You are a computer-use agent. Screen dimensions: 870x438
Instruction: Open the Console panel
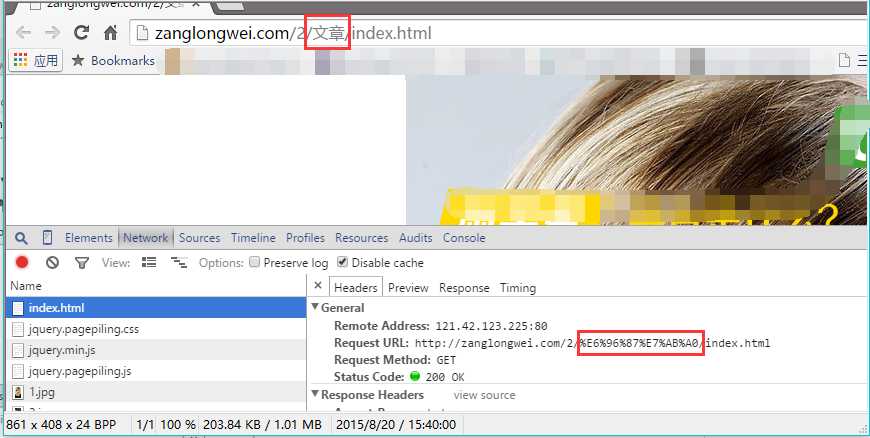click(464, 238)
